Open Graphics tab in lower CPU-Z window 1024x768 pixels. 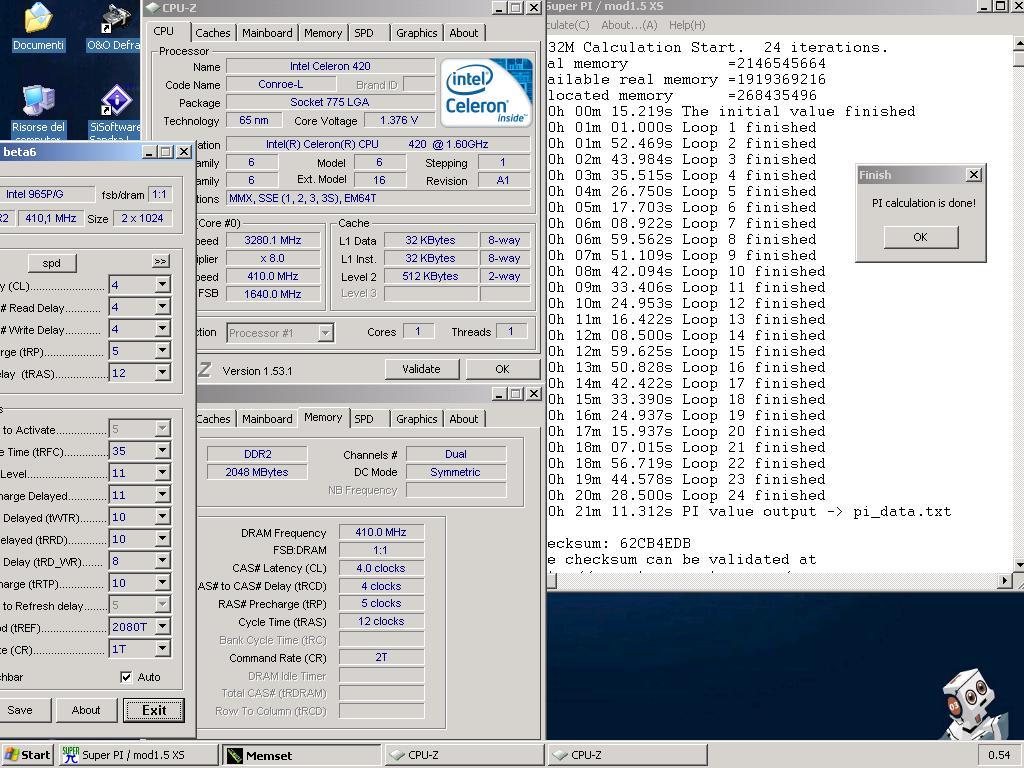coord(417,419)
